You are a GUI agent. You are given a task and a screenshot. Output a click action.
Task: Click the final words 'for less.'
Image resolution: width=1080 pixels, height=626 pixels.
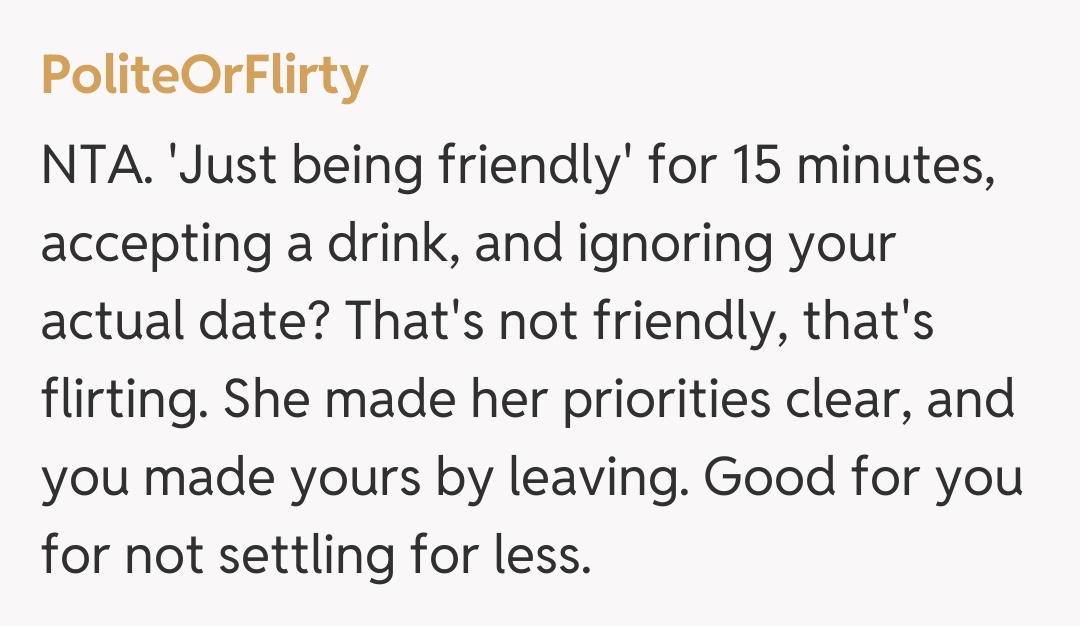[498, 556]
